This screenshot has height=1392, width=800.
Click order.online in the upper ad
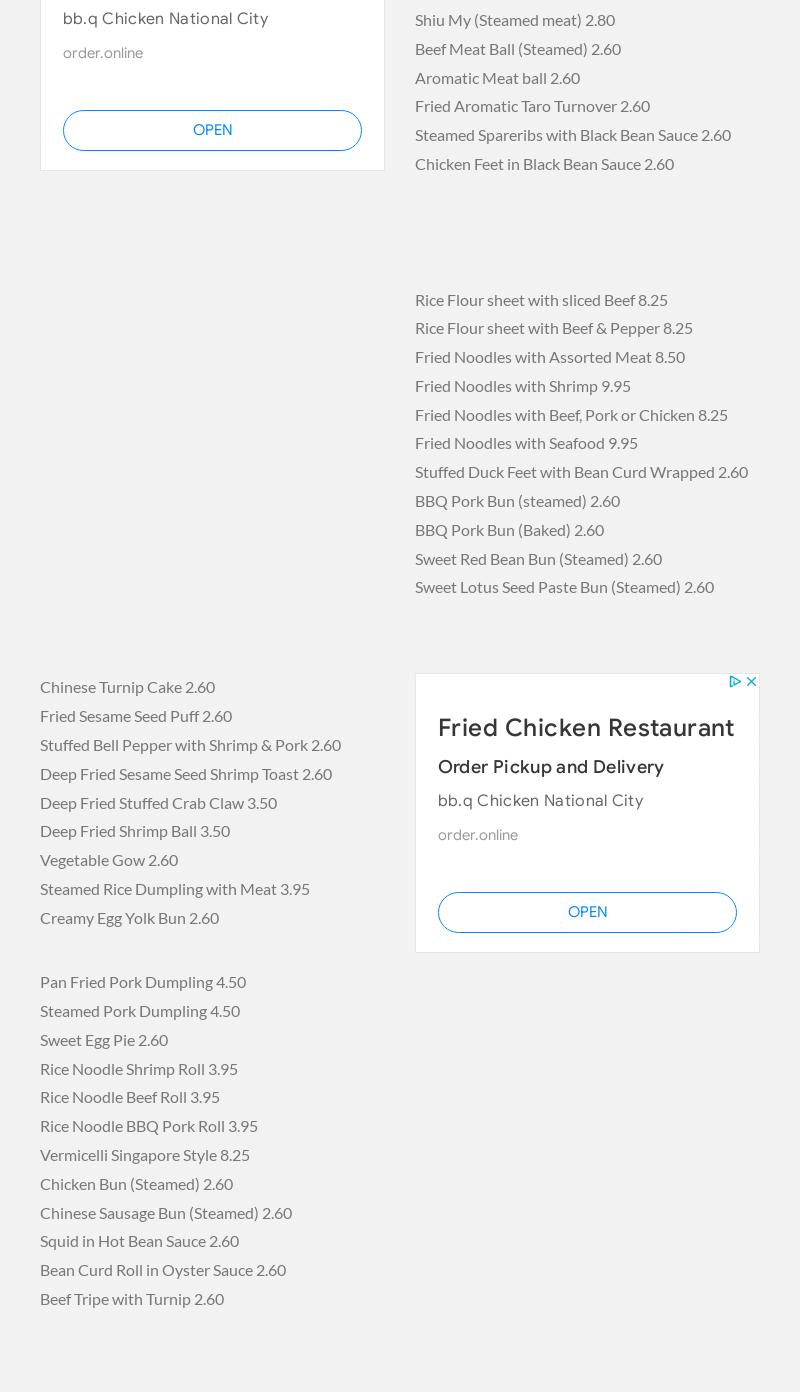102,53
